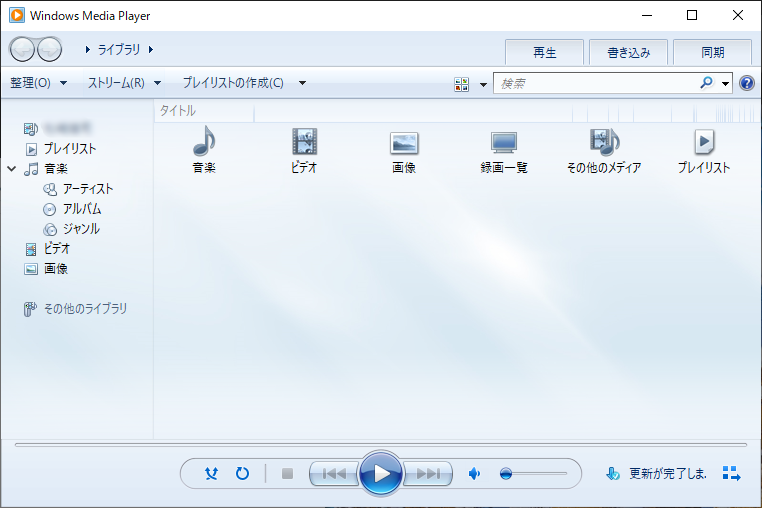Toggle shuffle playback mode
Image resolution: width=762 pixels, height=508 pixels.
click(x=211, y=474)
